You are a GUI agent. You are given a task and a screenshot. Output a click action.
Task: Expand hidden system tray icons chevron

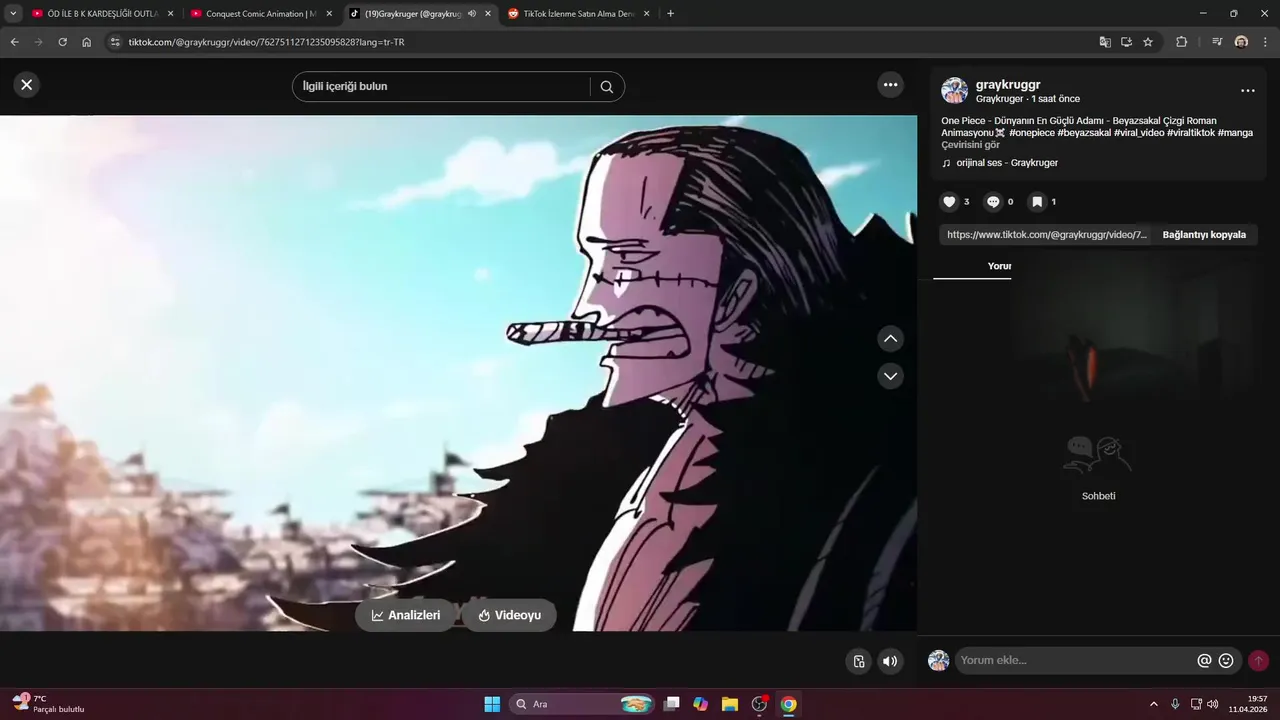pos(1153,704)
